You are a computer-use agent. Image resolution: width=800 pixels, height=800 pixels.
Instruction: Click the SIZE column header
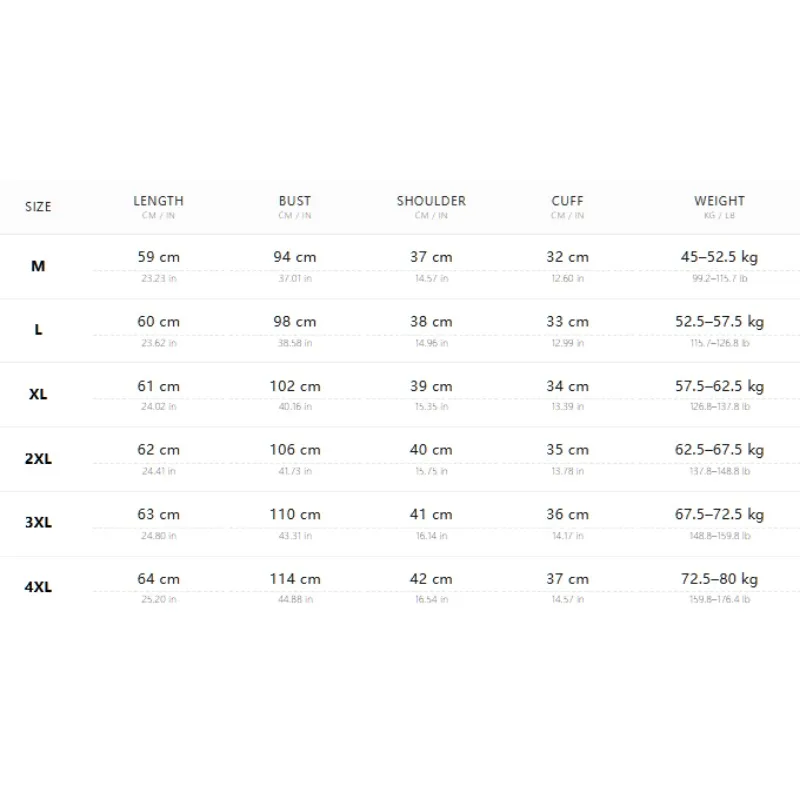coord(38,207)
